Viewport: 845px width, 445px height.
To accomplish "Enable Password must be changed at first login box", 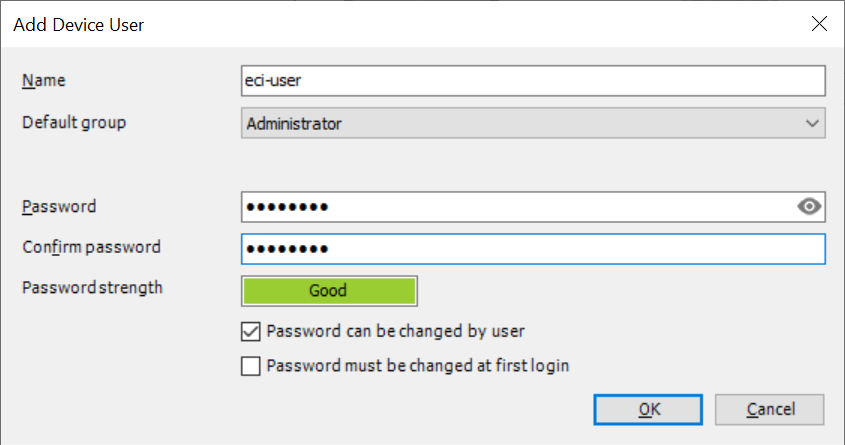I will (251, 366).
